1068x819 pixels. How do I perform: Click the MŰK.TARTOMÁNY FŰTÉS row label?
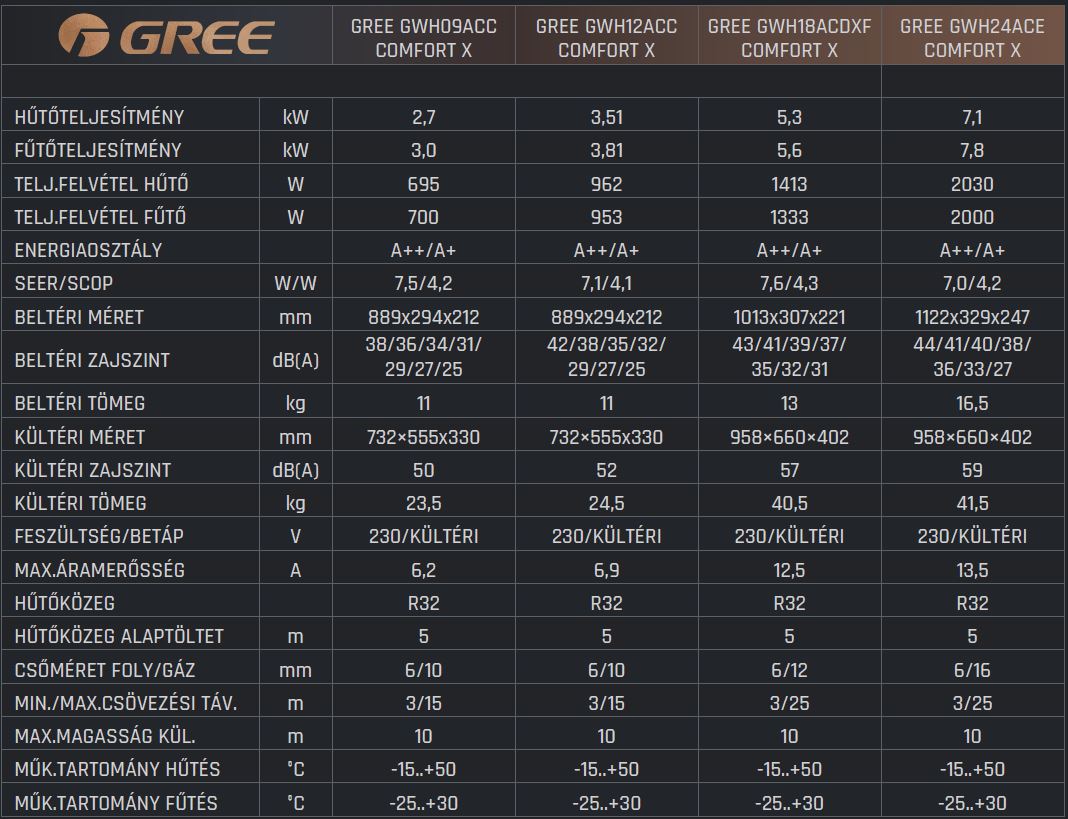click(116, 803)
